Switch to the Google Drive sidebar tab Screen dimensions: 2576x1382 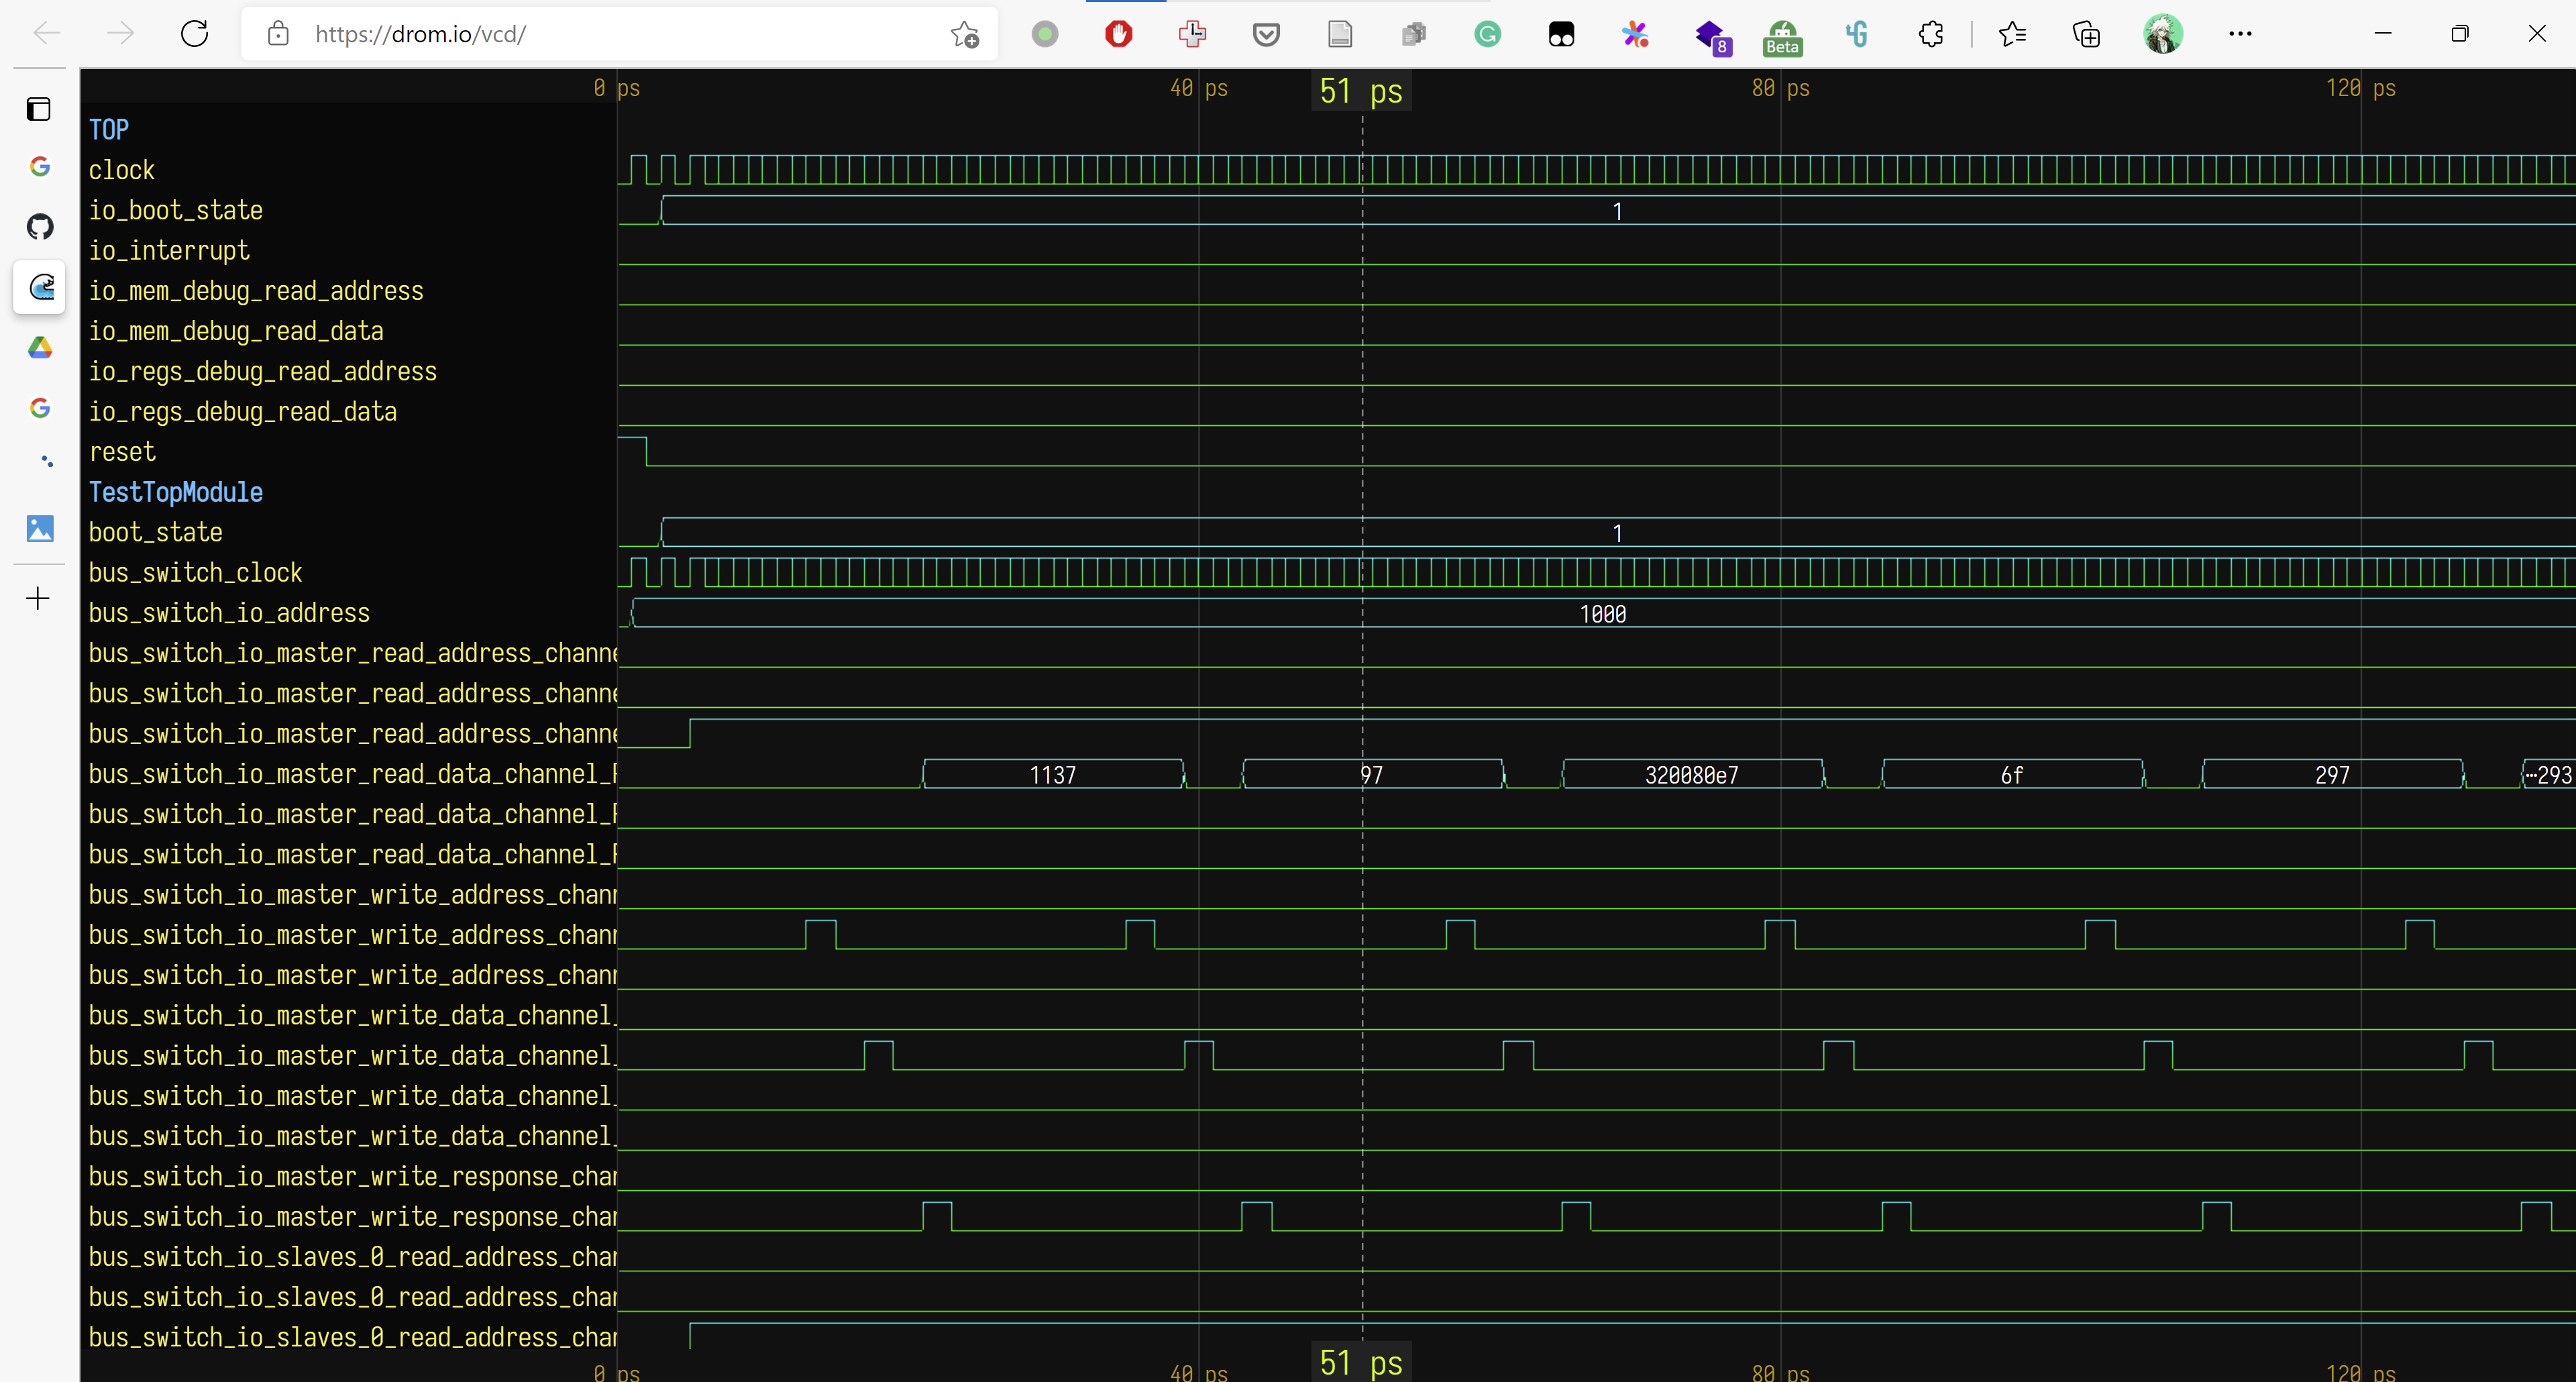tap(39, 348)
